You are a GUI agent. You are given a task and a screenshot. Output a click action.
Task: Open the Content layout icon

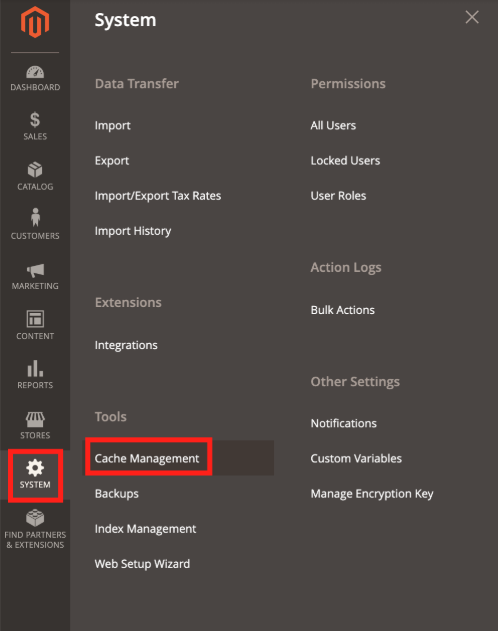[35, 319]
